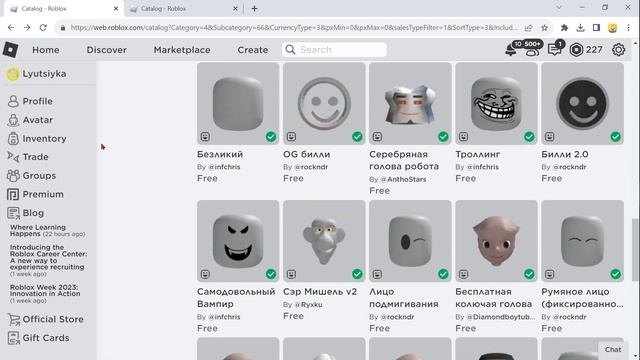This screenshot has height=360, width=640.
Task: Click the Trade sidebar icon
Action: [13, 157]
